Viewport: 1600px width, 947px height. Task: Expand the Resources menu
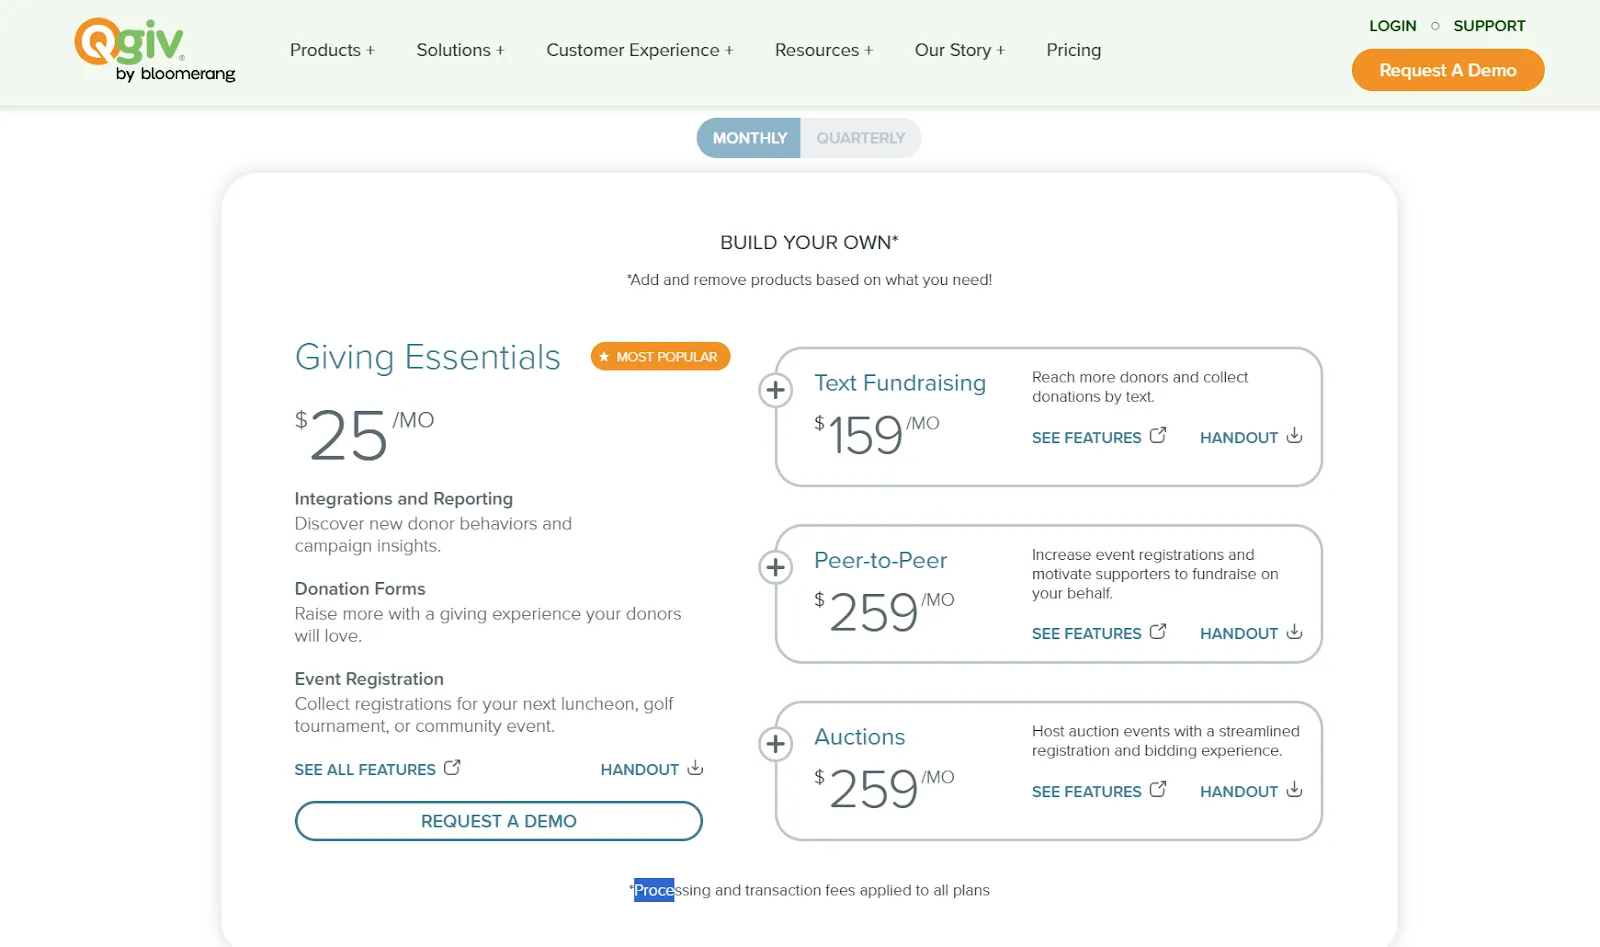tap(824, 50)
